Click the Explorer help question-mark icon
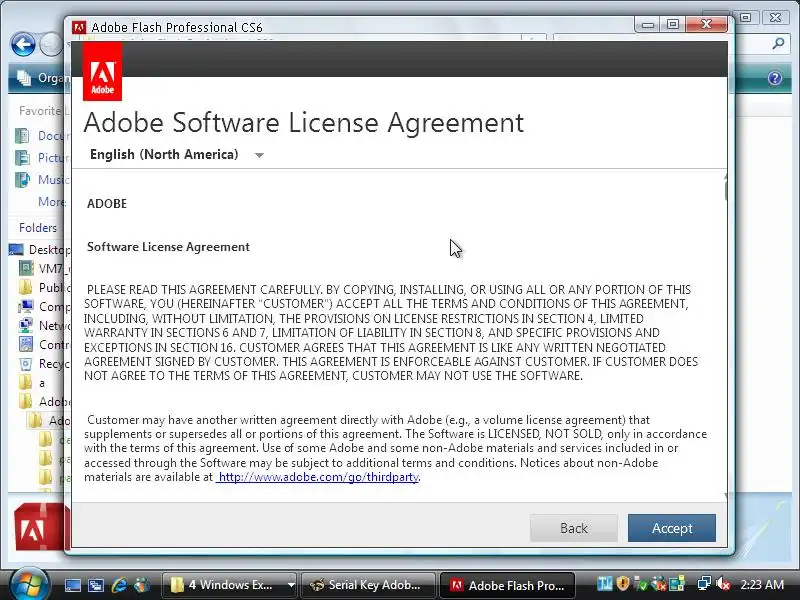Viewport: 800px width, 600px height. point(774,78)
